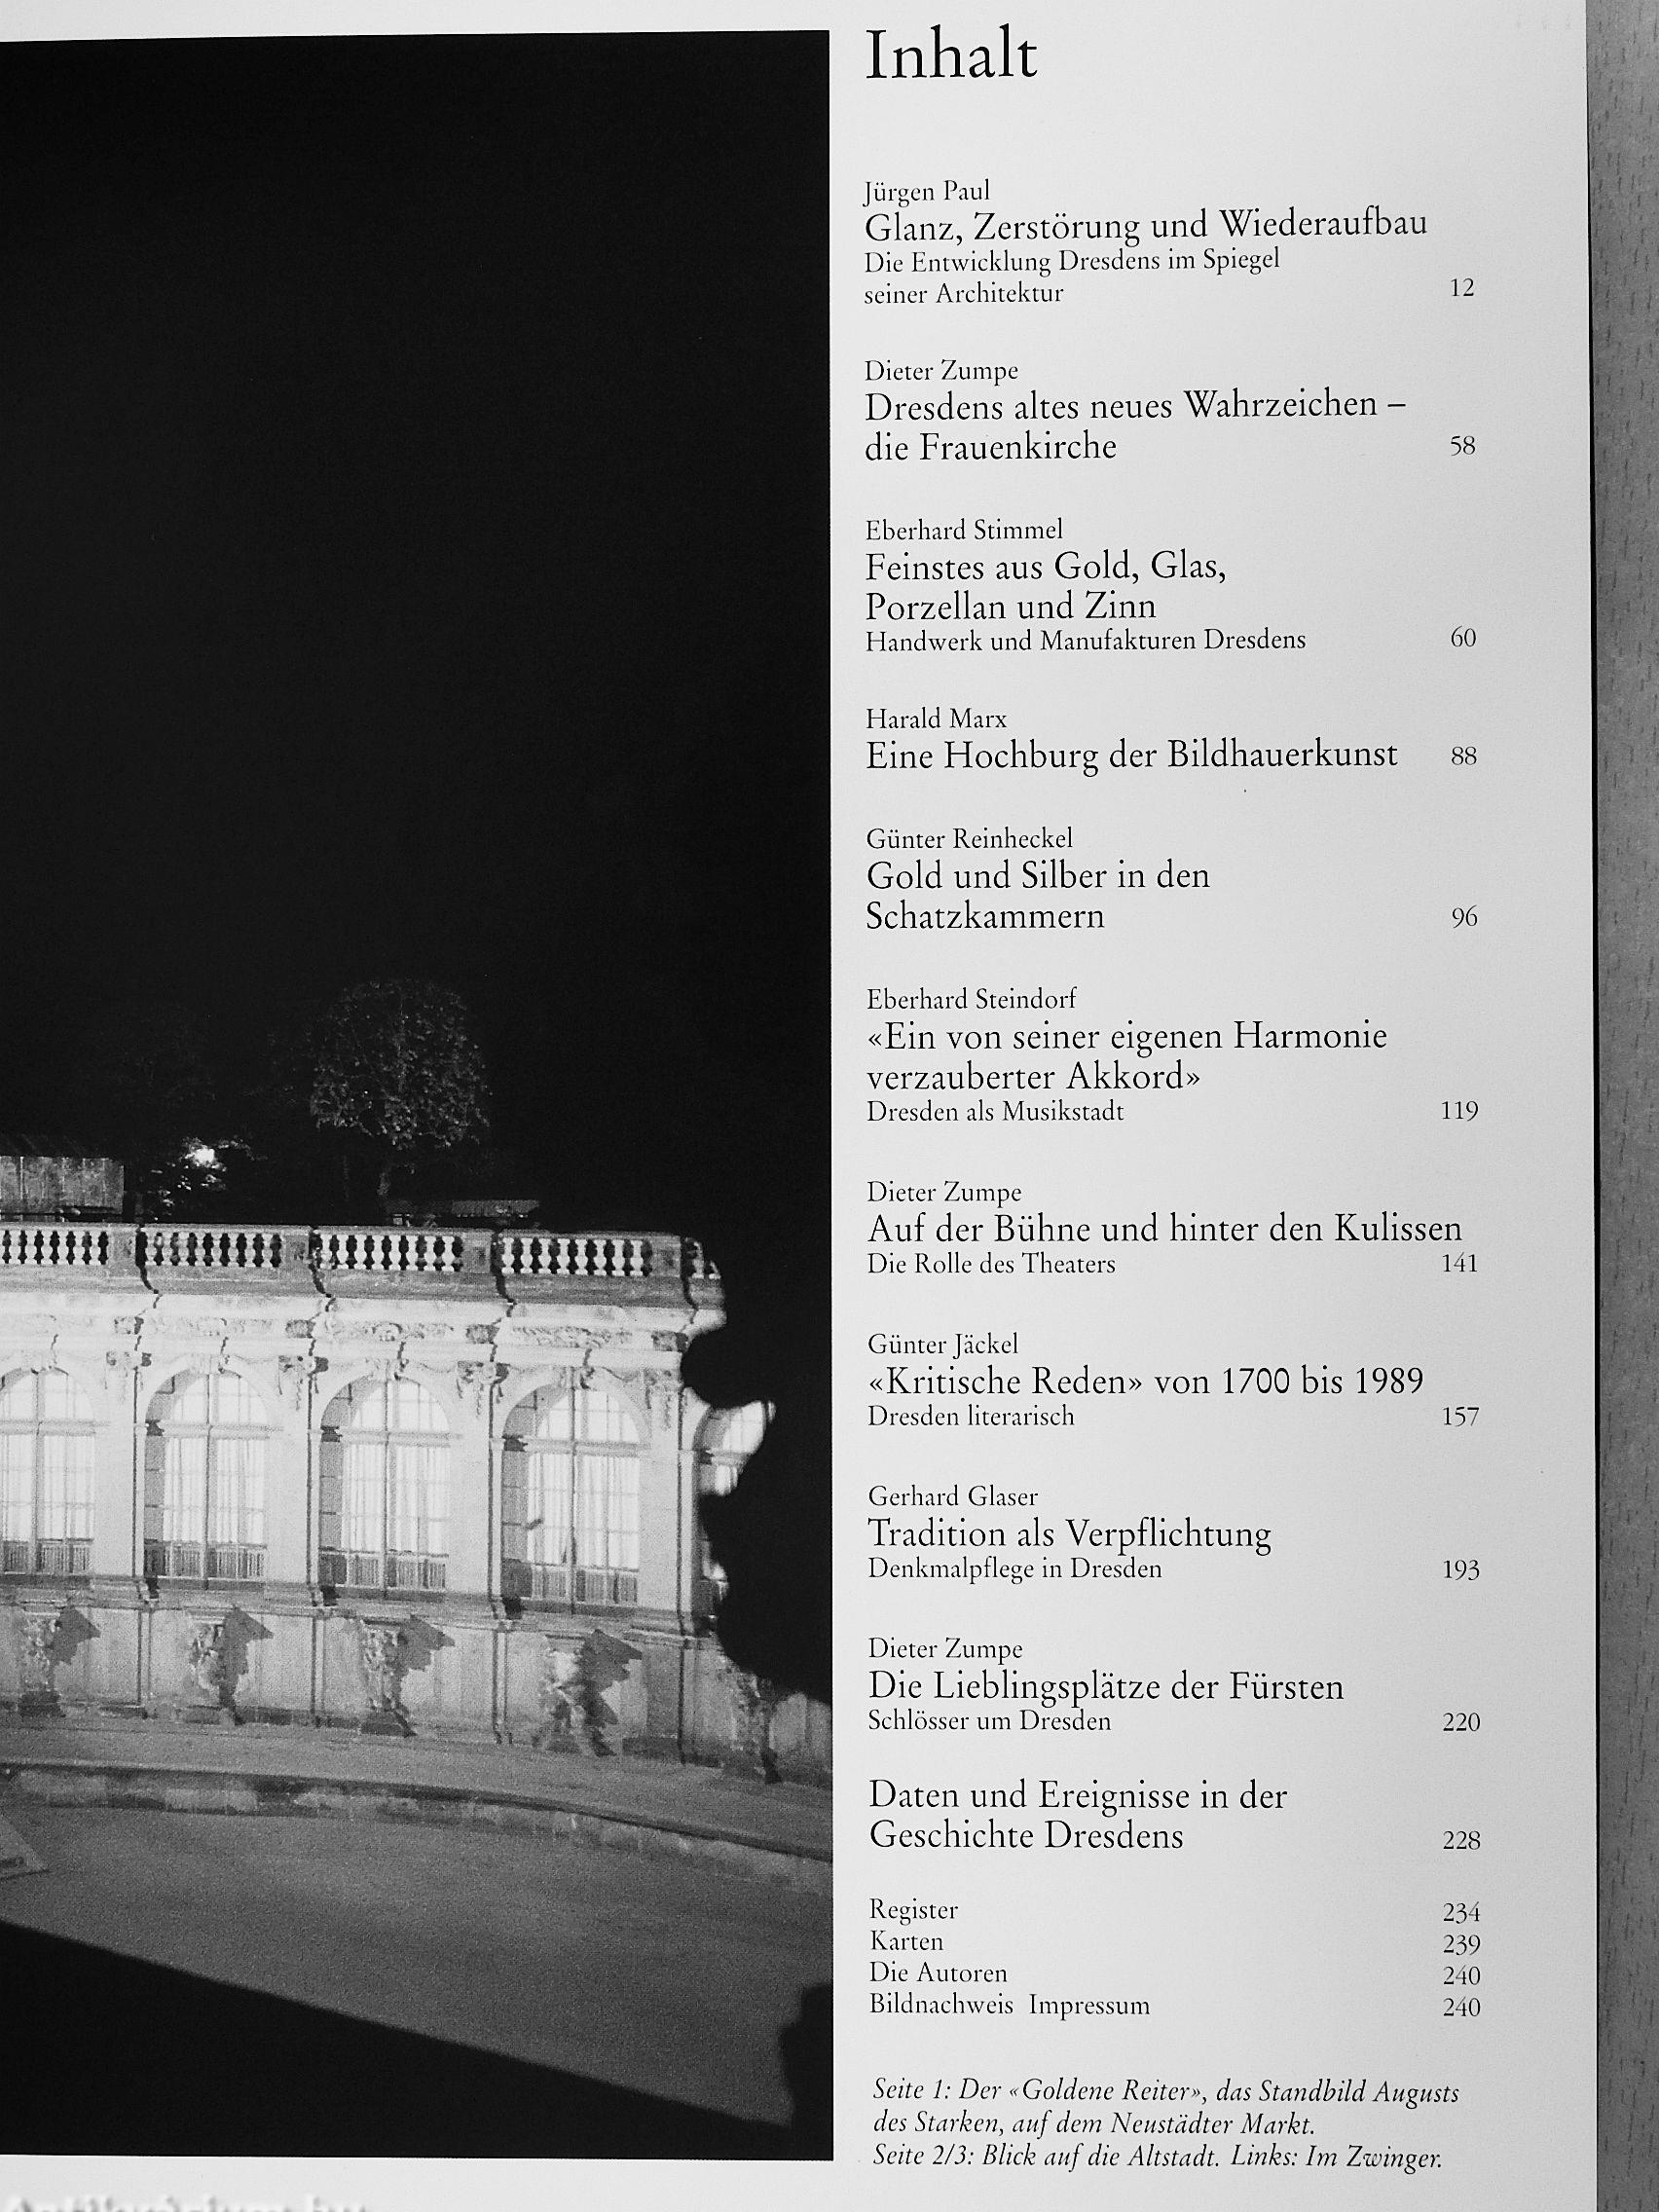
Task: Click 'Eine Hochburg der Bildhauerkunst' entry
Action: click(x=1131, y=755)
